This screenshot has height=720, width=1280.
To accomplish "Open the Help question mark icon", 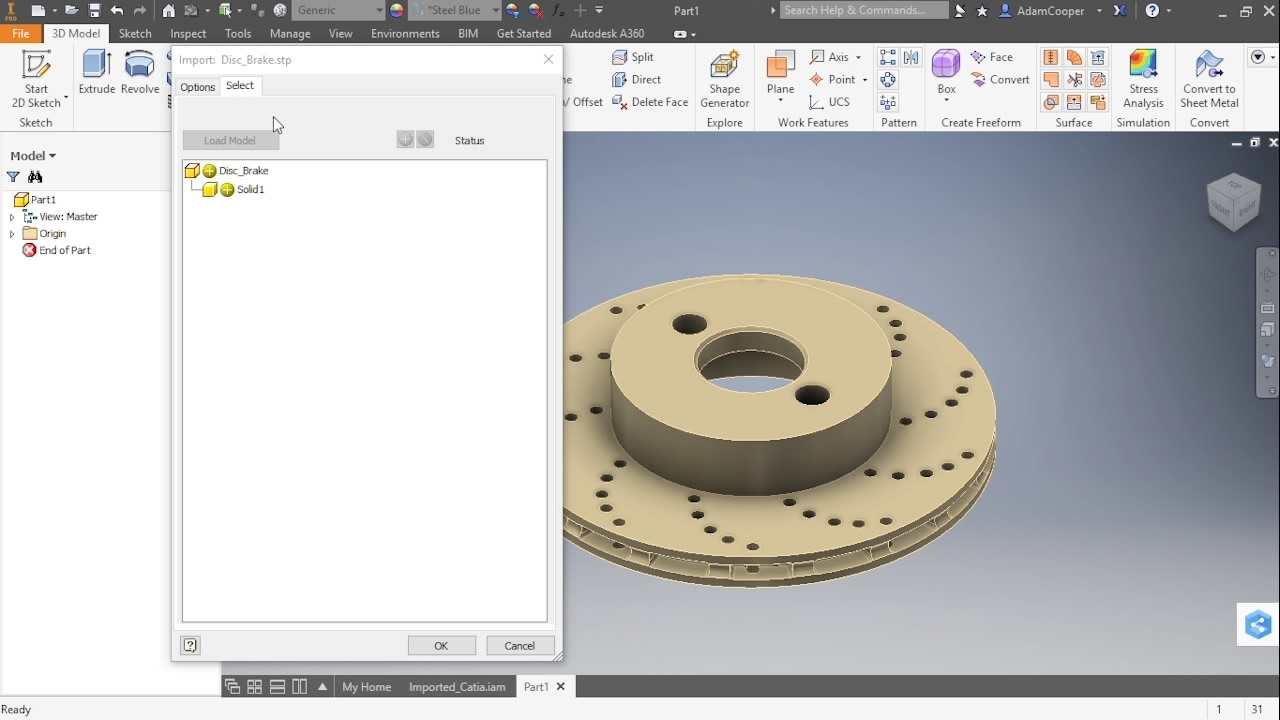I will coord(1152,10).
